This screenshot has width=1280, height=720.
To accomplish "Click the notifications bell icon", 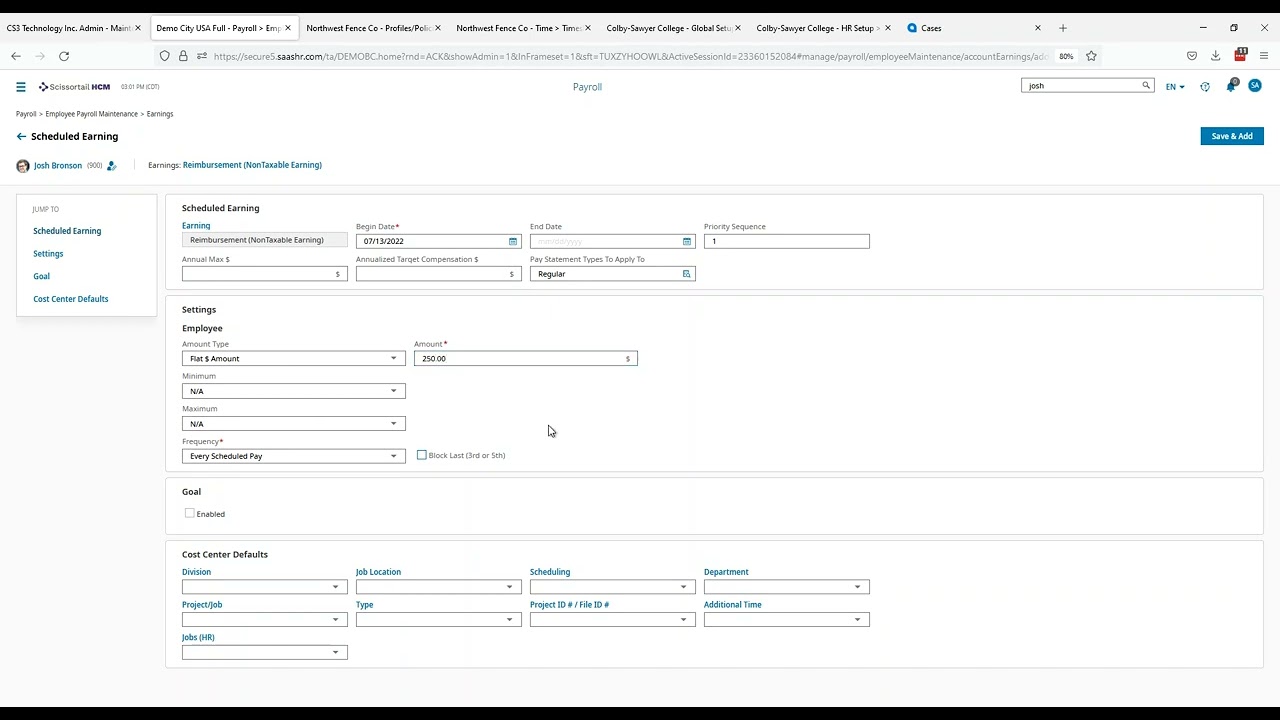I will point(1231,87).
